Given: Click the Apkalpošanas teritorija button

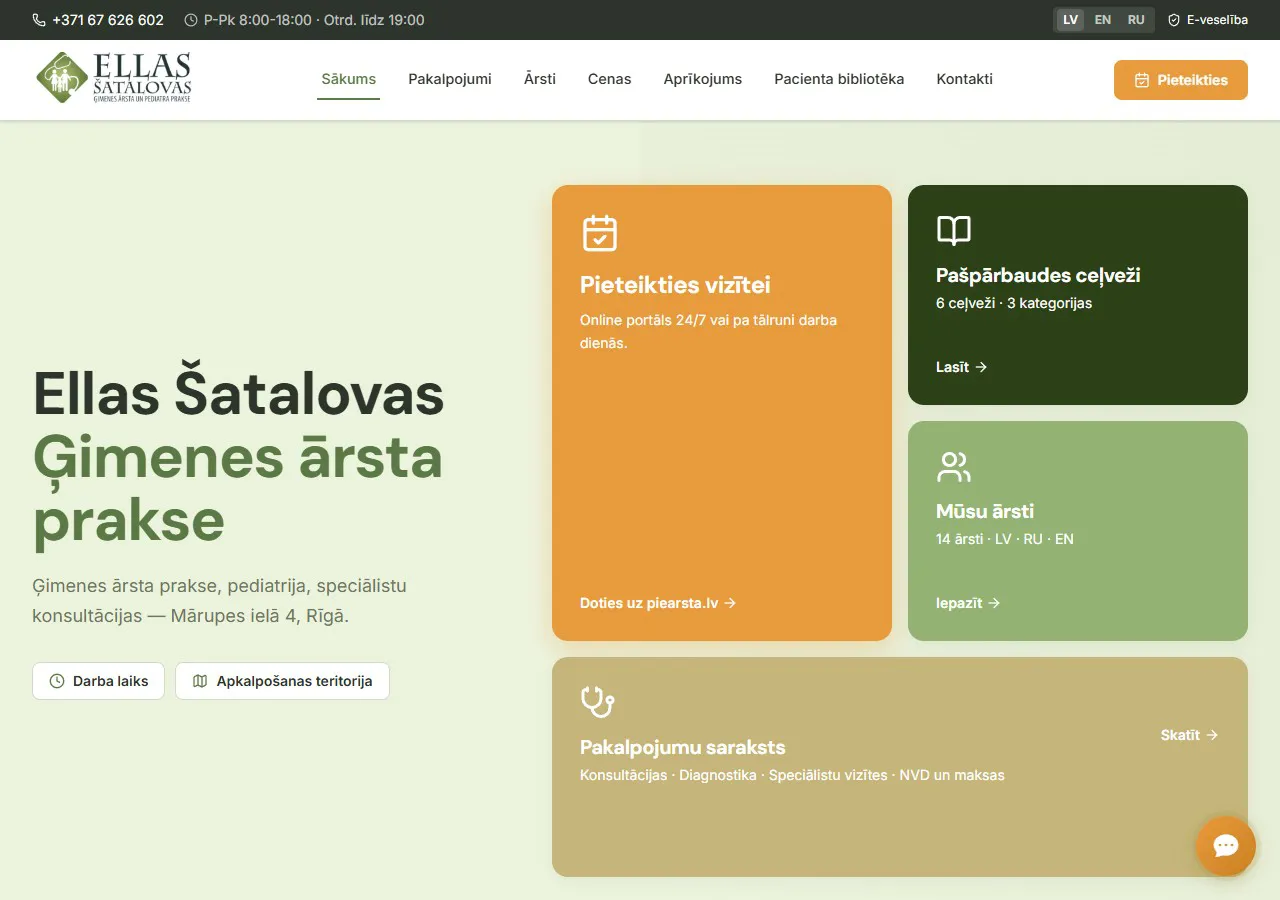Looking at the screenshot, I should pos(282,681).
